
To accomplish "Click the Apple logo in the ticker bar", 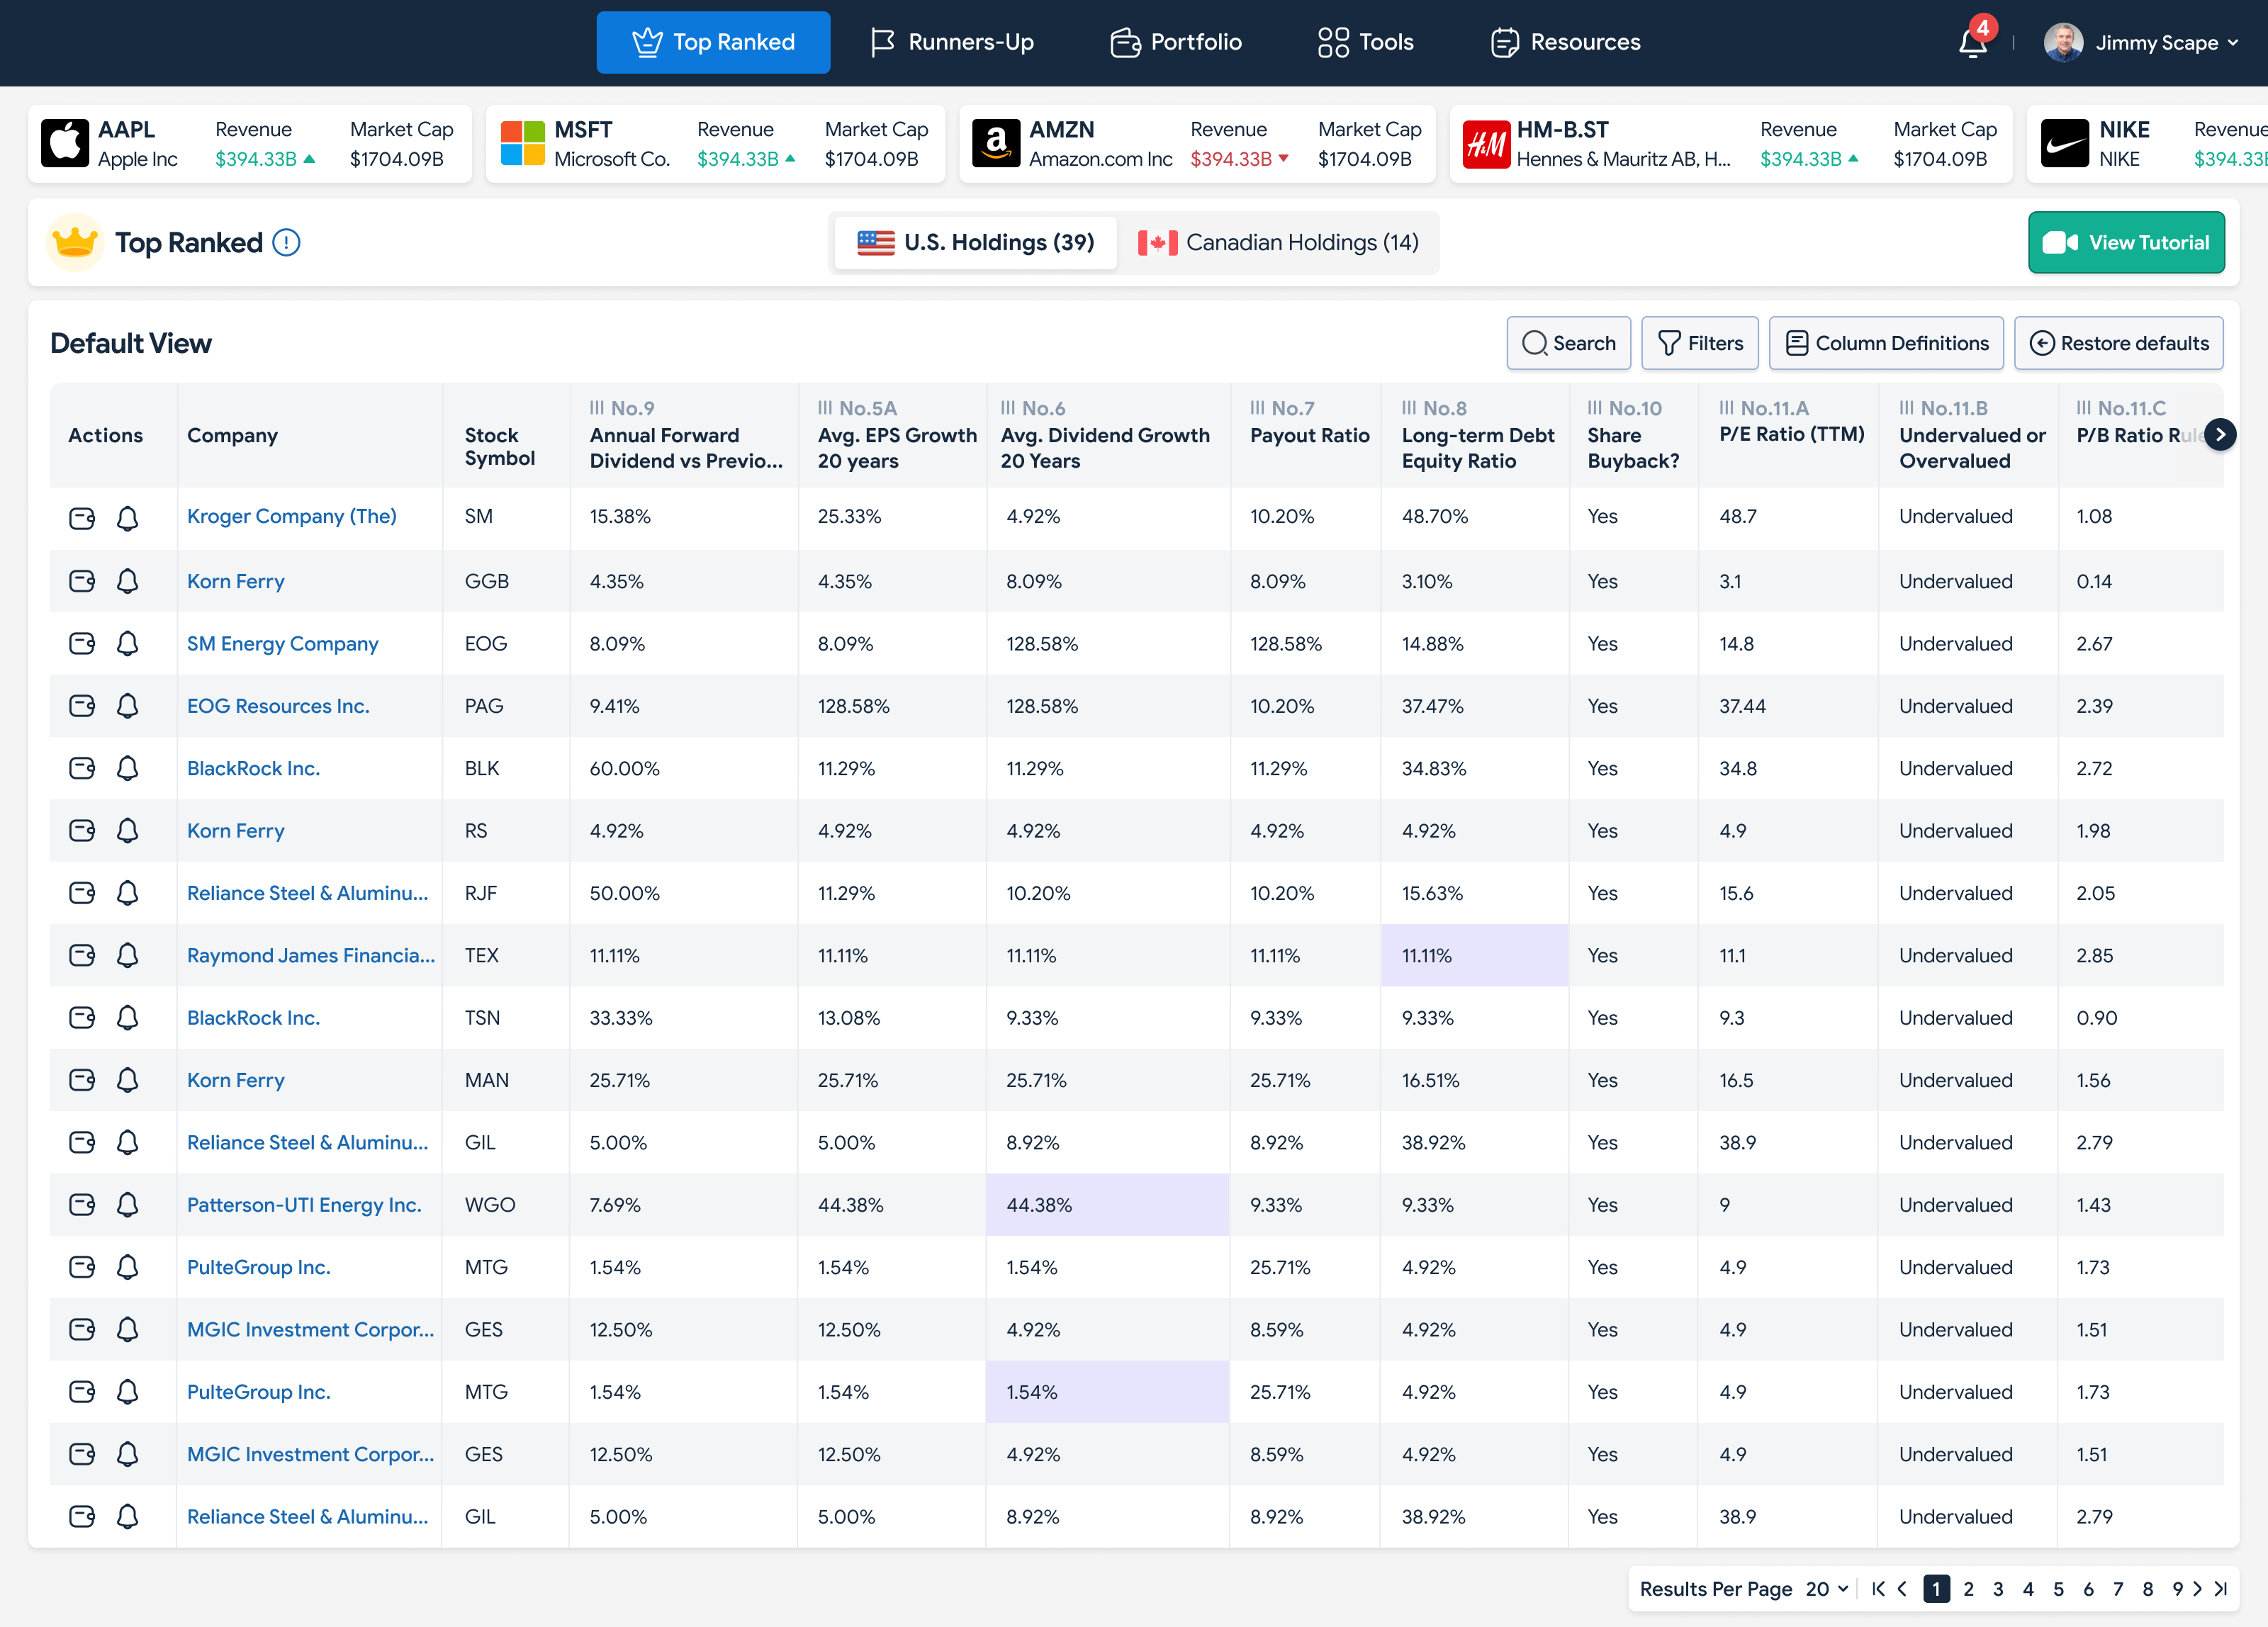I will (65, 143).
